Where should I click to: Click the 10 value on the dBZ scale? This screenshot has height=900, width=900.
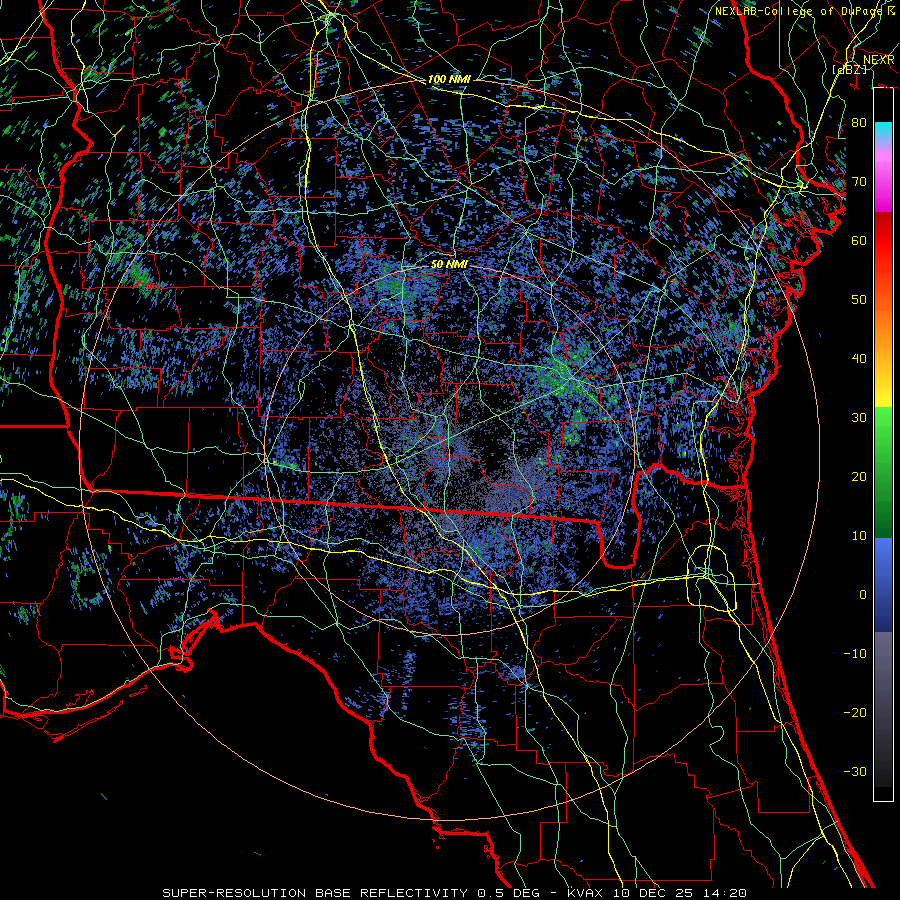point(859,536)
